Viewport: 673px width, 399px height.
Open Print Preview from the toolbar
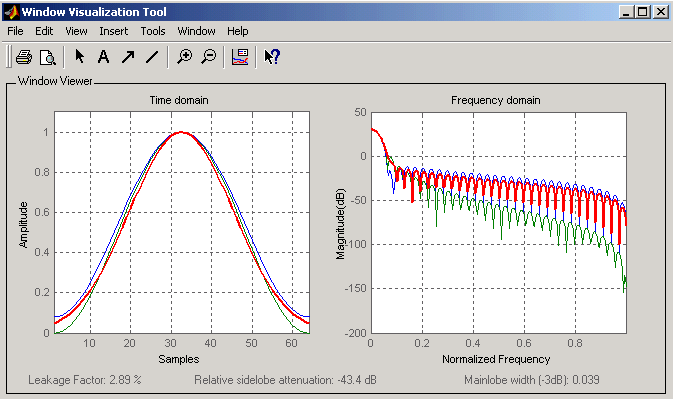(x=47, y=57)
